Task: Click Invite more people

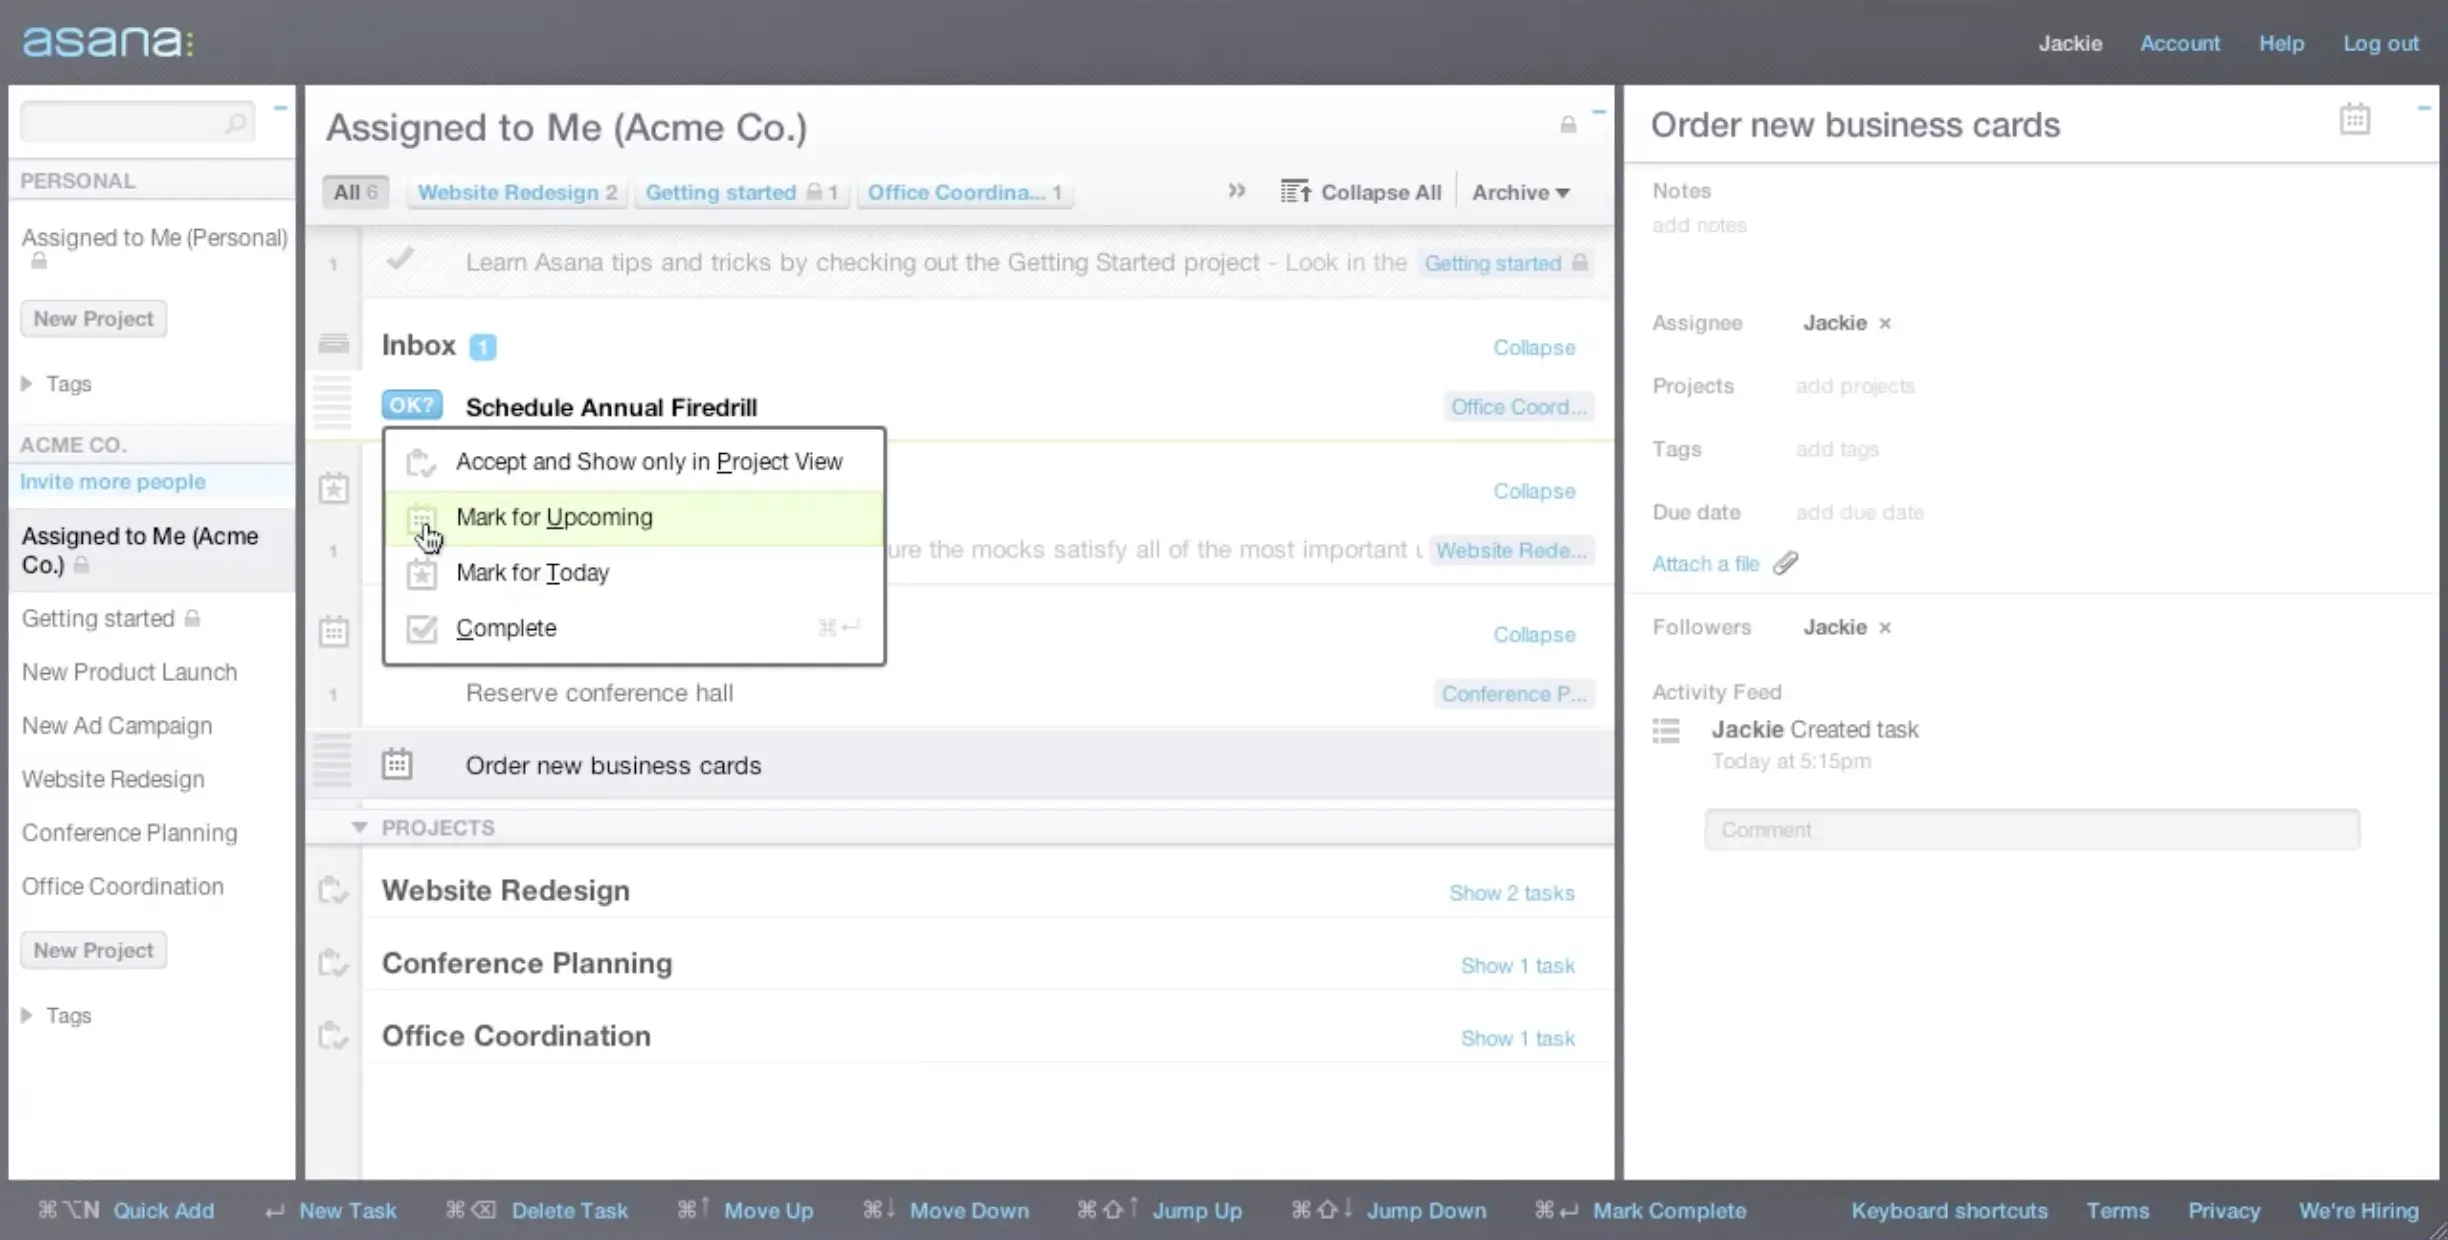Action: [x=113, y=482]
